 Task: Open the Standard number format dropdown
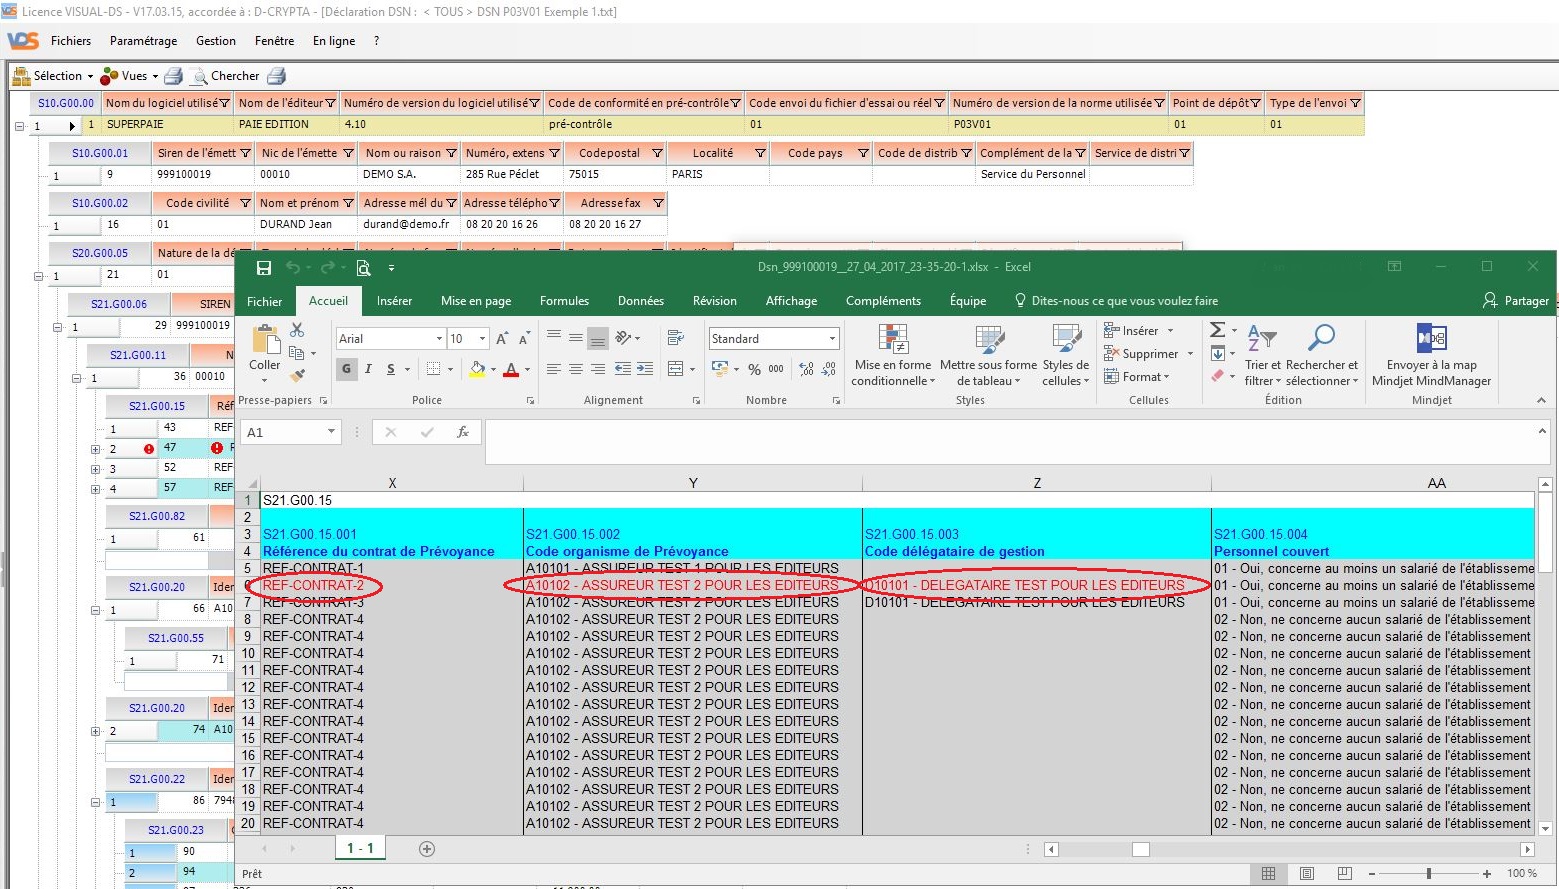[832, 339]
